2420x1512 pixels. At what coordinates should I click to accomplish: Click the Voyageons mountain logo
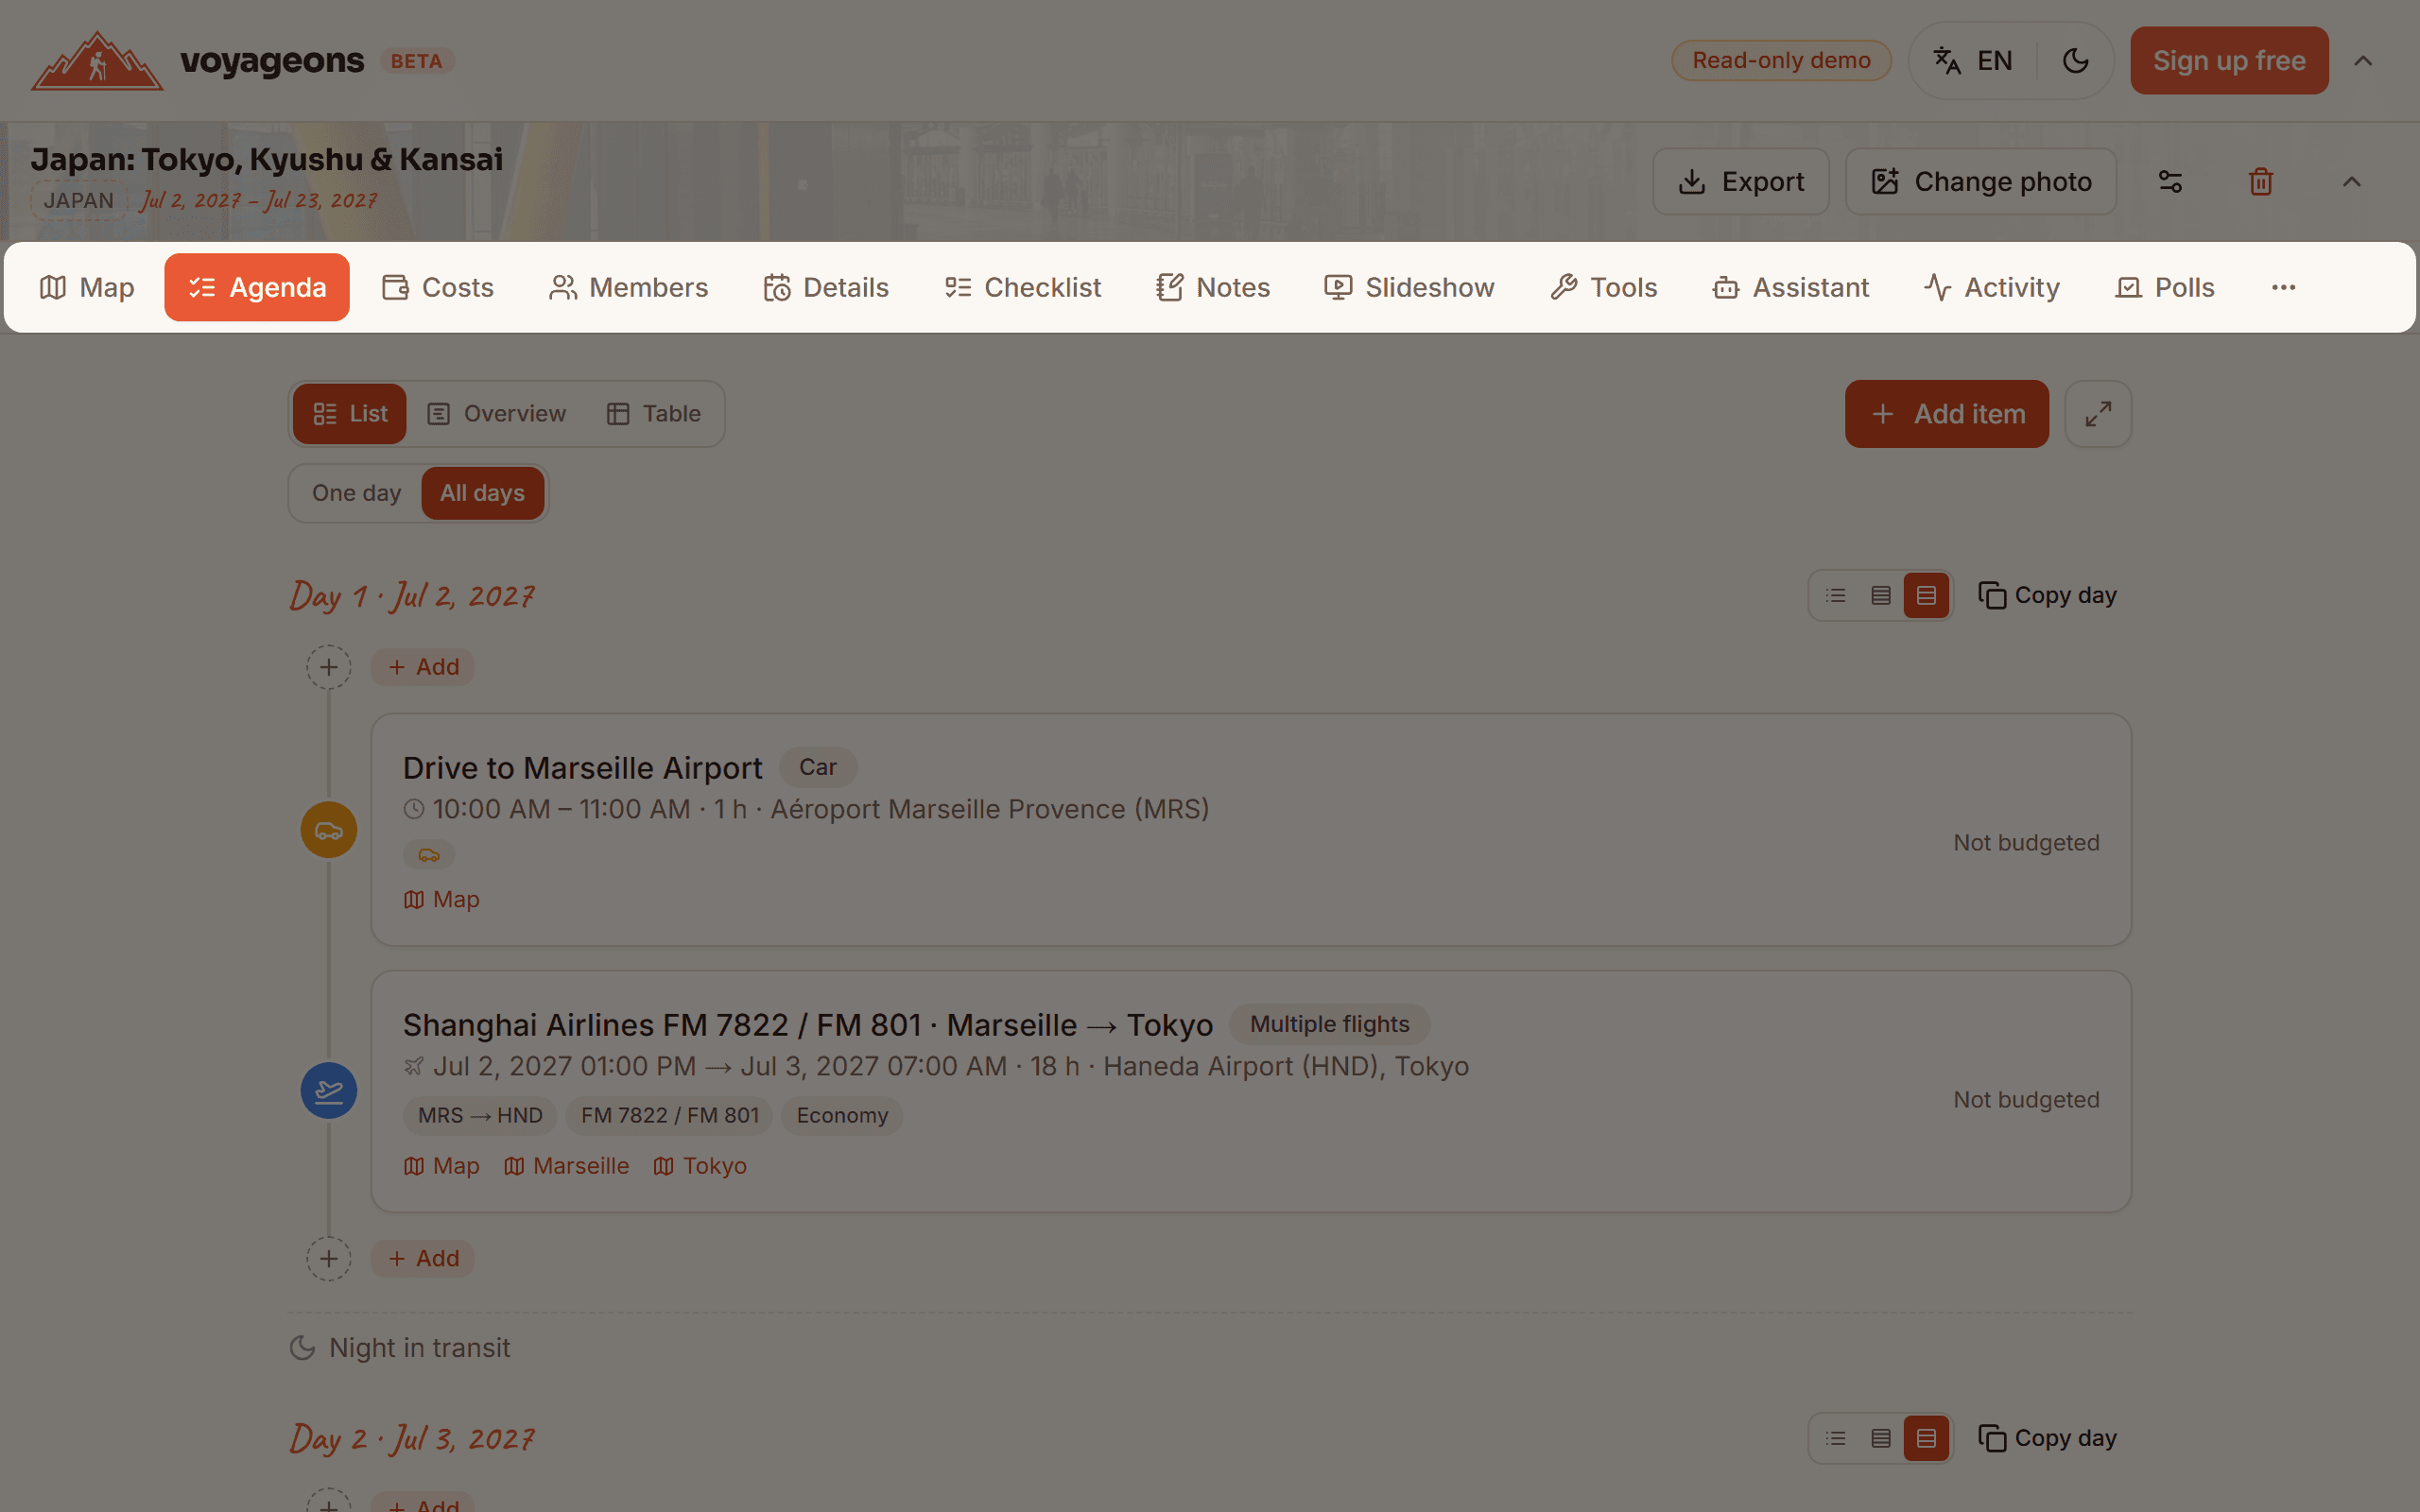point(97,61)
